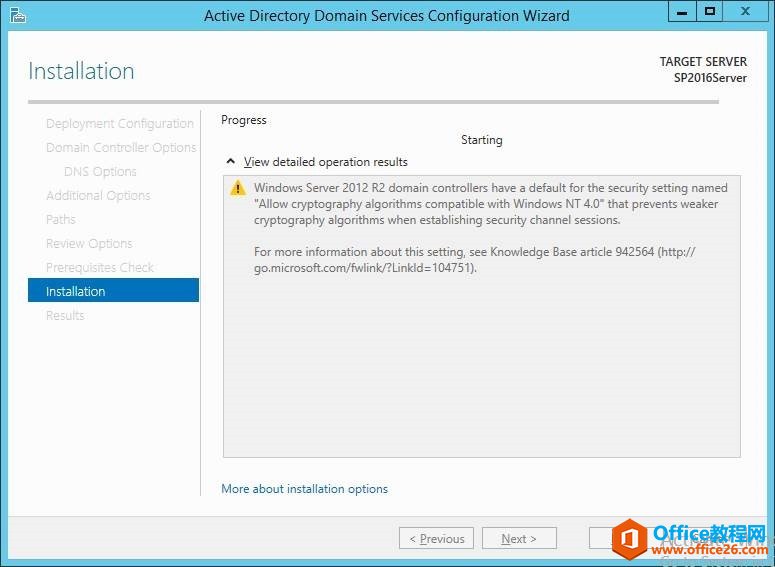Click the wizard app icon in title bar

pyautogui.click(x=17, y=15)
